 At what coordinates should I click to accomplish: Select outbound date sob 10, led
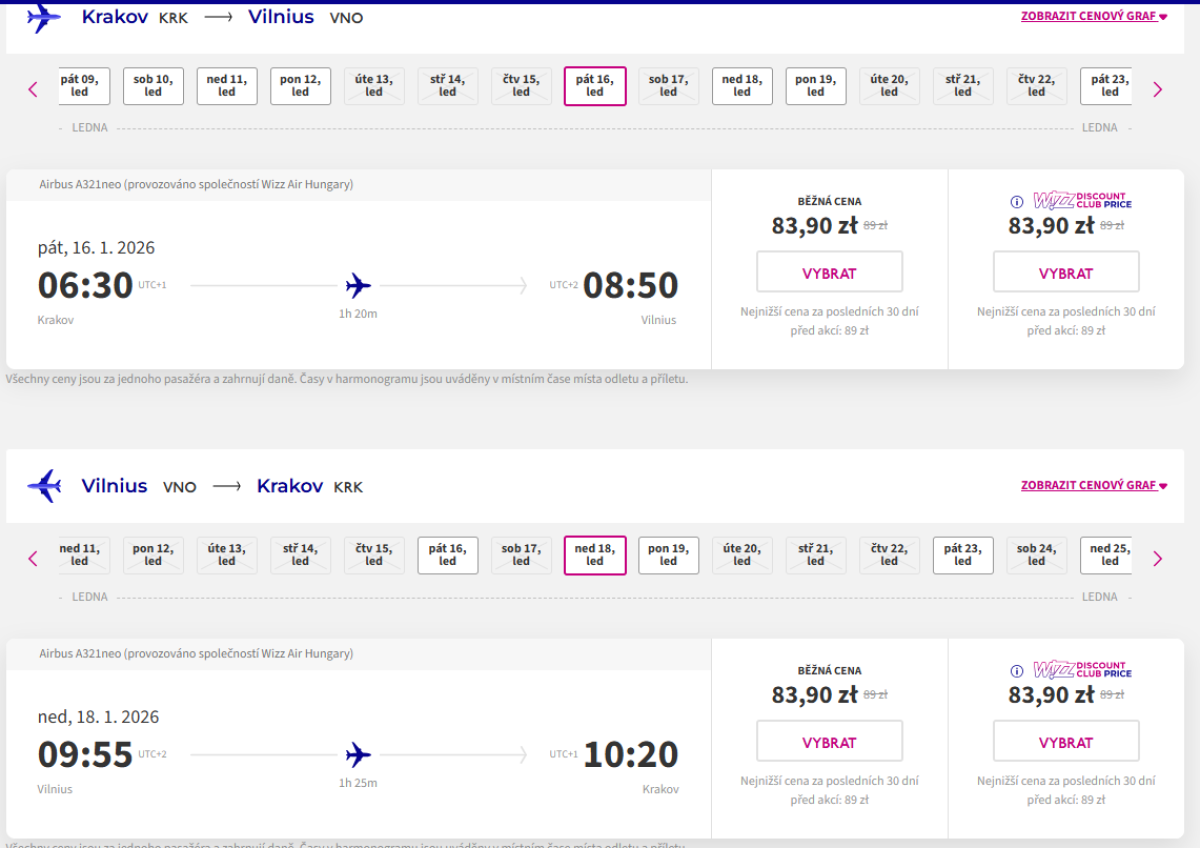153,86
